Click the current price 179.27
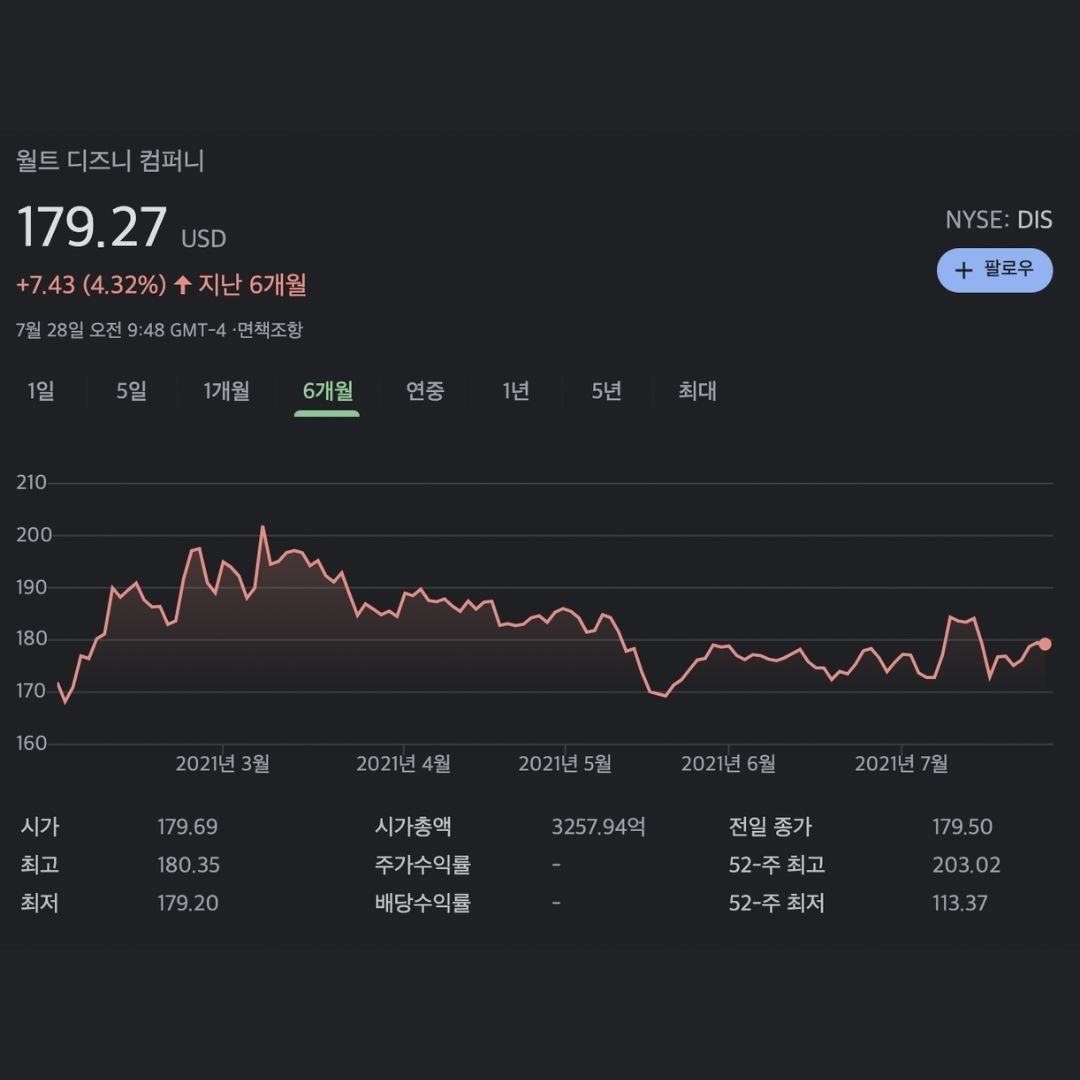This screenshot has width=1080, height=1080. 91,227
